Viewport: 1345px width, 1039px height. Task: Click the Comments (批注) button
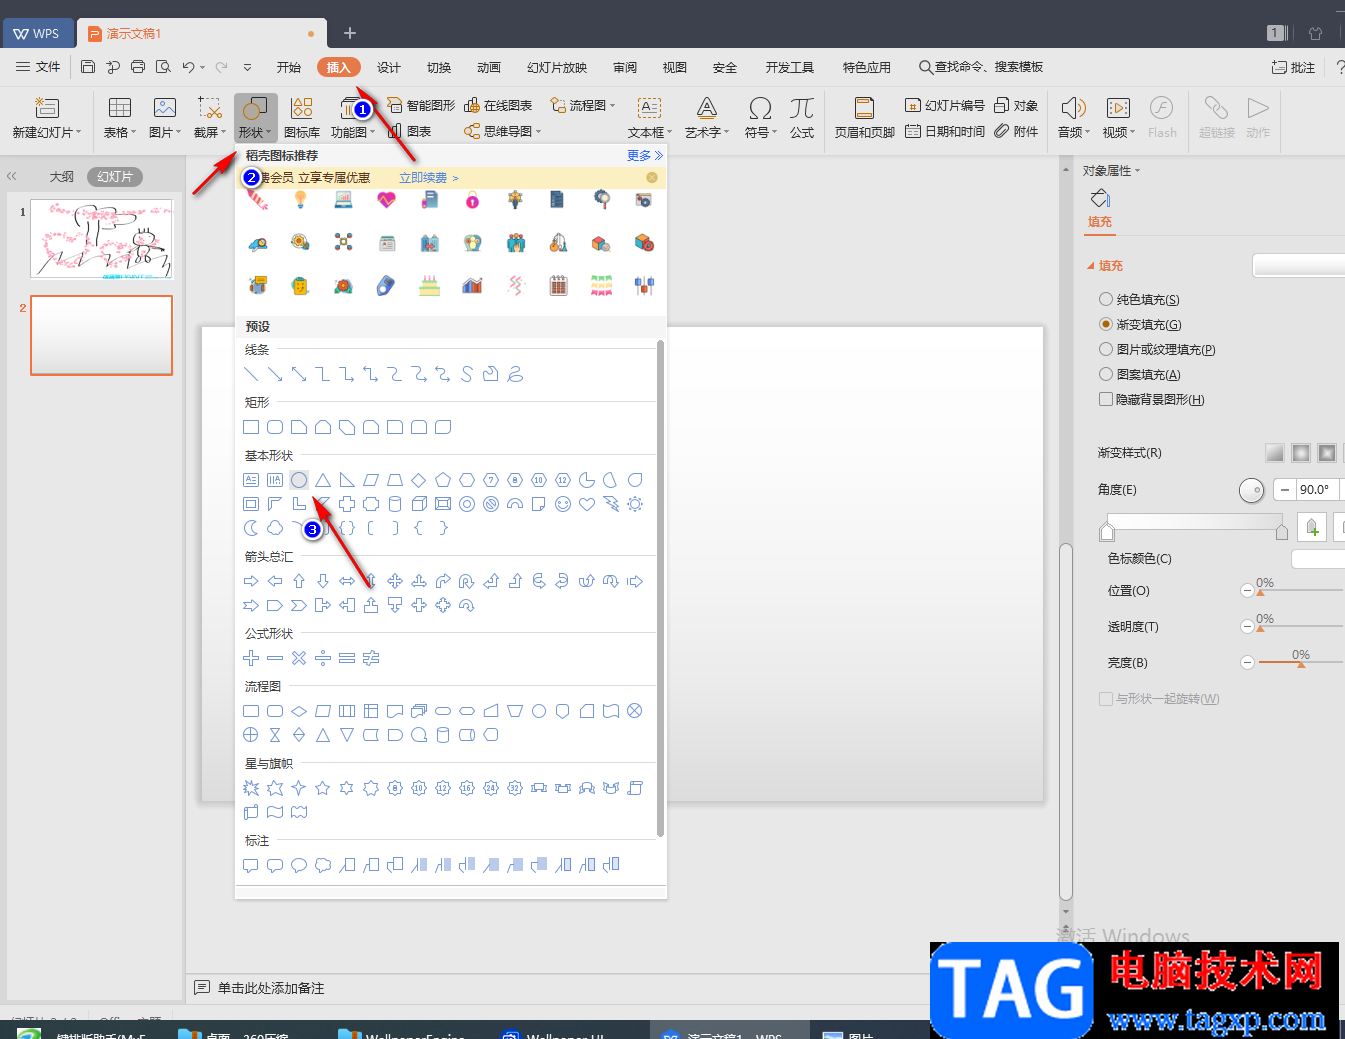point(1293,67)
